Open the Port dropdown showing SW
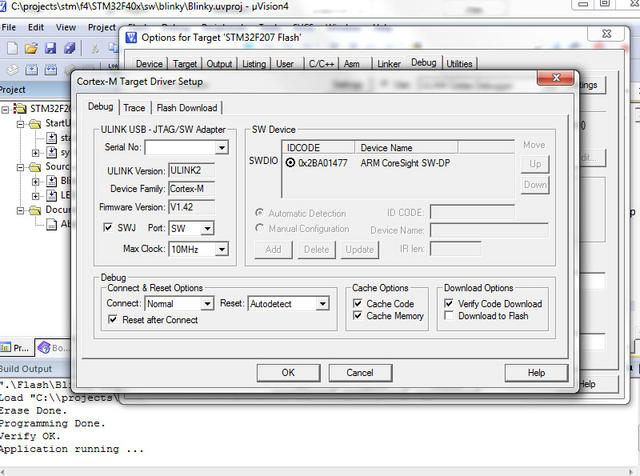640x476 pixels. tap(207, 228)
